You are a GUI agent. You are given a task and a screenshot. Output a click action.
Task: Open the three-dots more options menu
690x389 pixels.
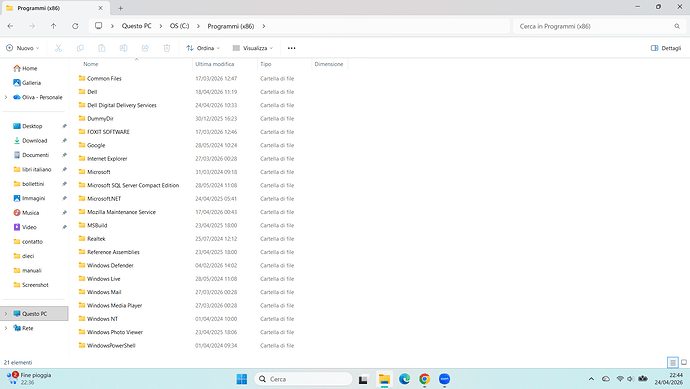click(291, 48)
